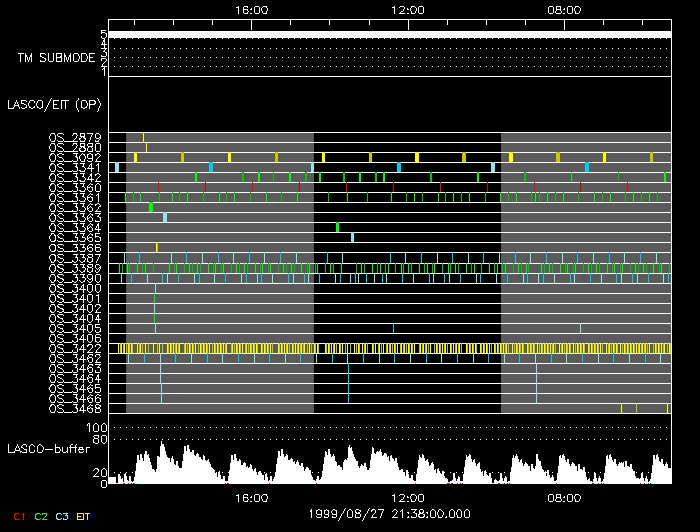Viewport: 700px width, 532px height.
Task: Click the OS_3092 row label
Action: (74, 157)
